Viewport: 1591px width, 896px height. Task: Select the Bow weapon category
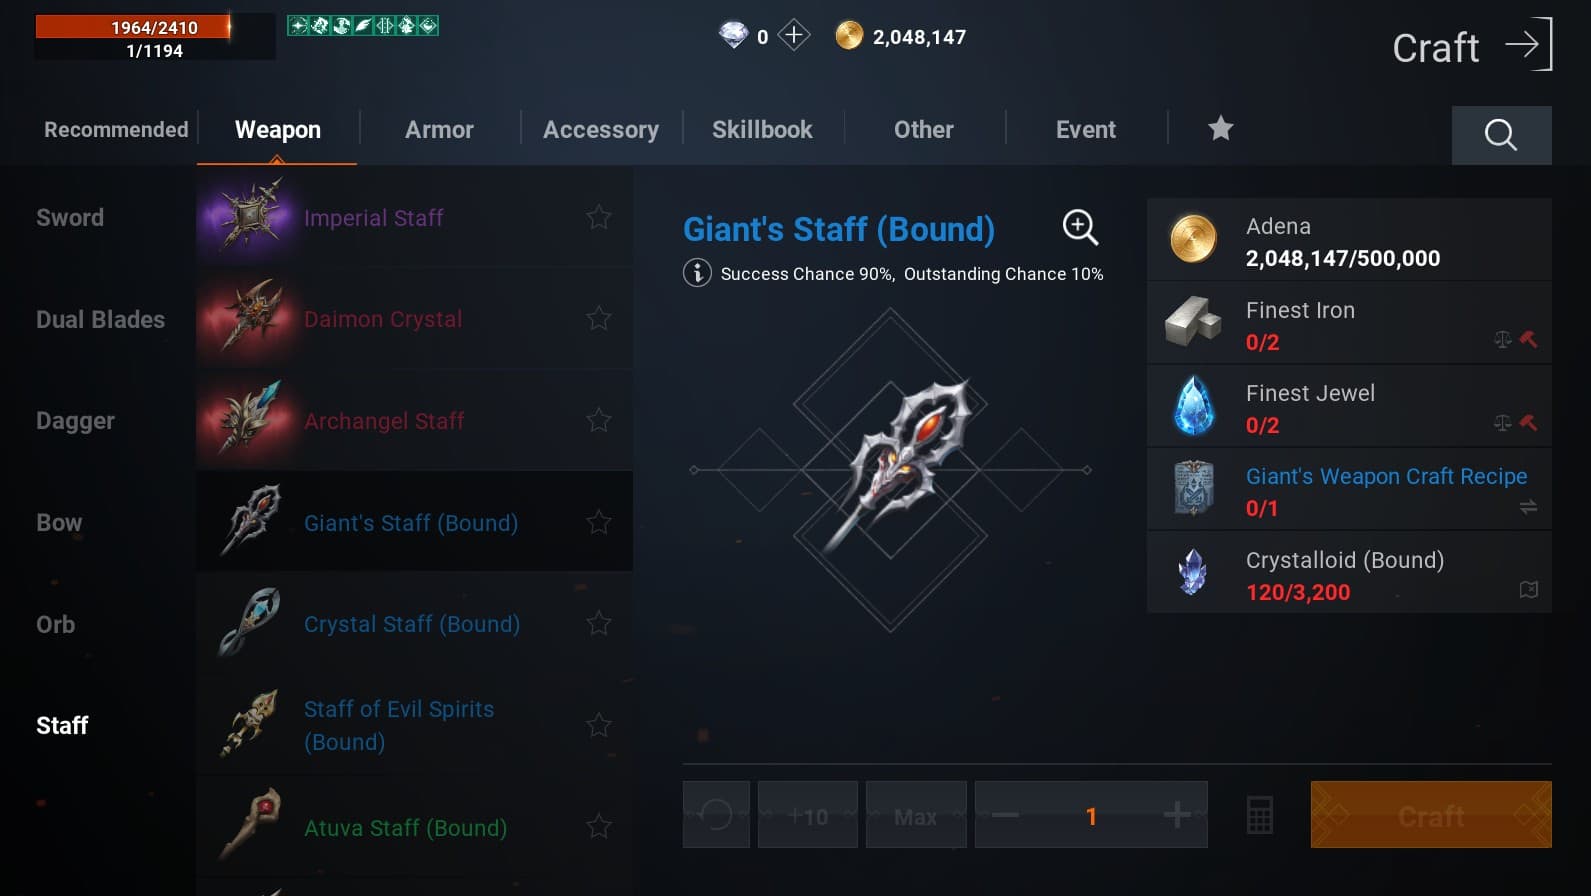coord(59,523)
